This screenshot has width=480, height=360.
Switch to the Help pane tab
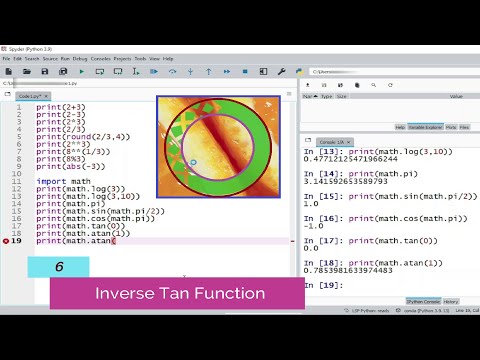point(400,127)
